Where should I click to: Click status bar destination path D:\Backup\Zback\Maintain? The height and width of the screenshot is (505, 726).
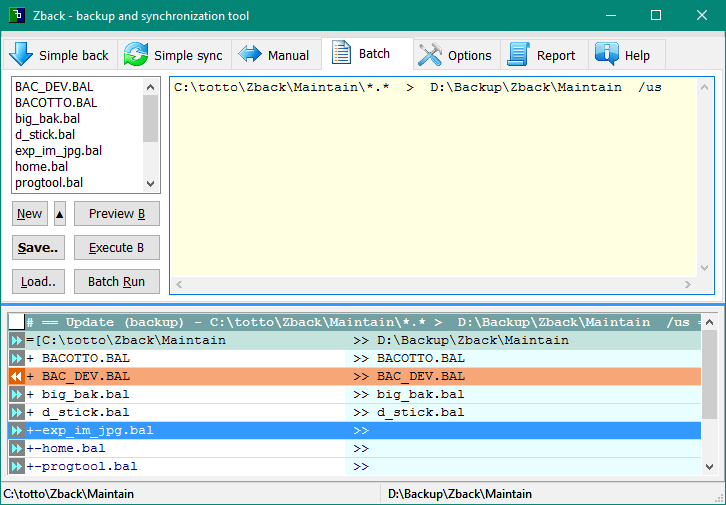click(460, 494)
